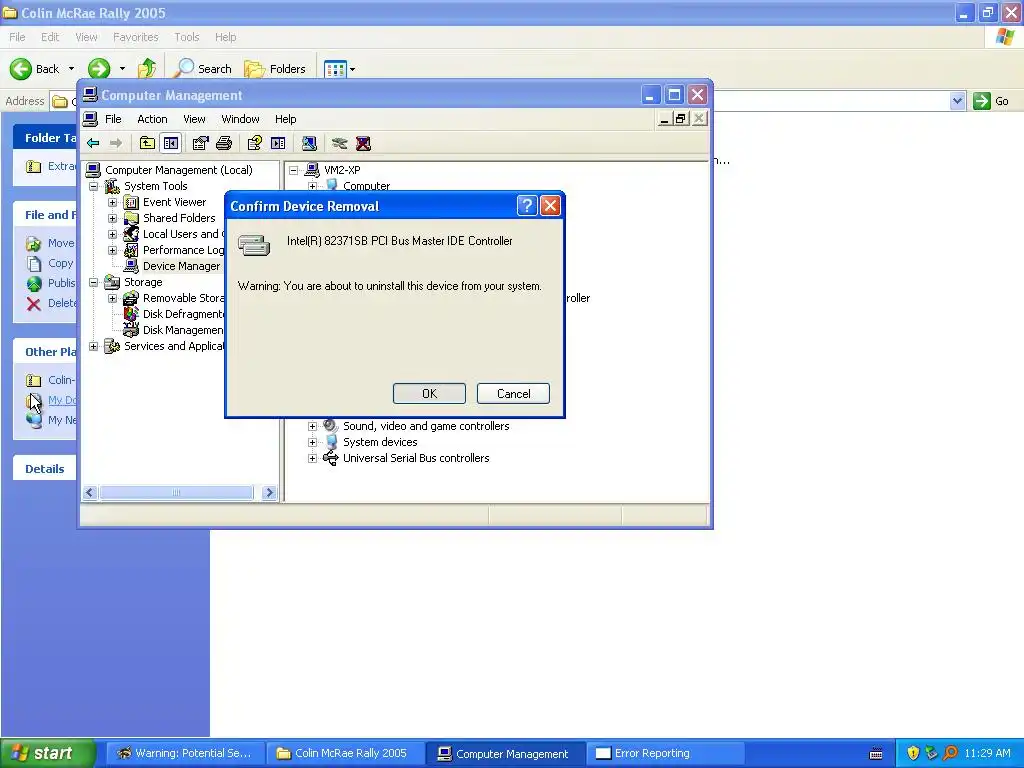
Task: Open Properties icon in Computer Management toolbar
Action: (x=200, y=144)
